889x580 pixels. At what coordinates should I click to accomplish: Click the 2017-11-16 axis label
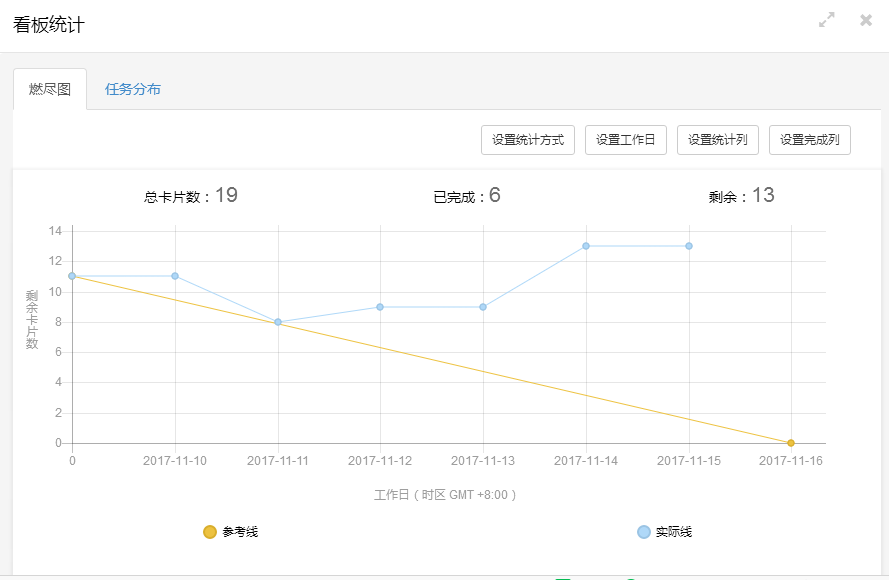[791, 461]
